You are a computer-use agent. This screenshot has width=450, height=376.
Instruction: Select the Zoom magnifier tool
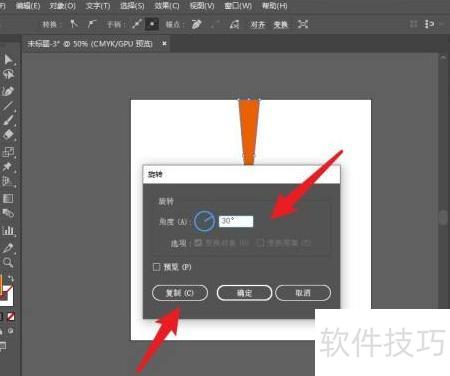point(8,262)
